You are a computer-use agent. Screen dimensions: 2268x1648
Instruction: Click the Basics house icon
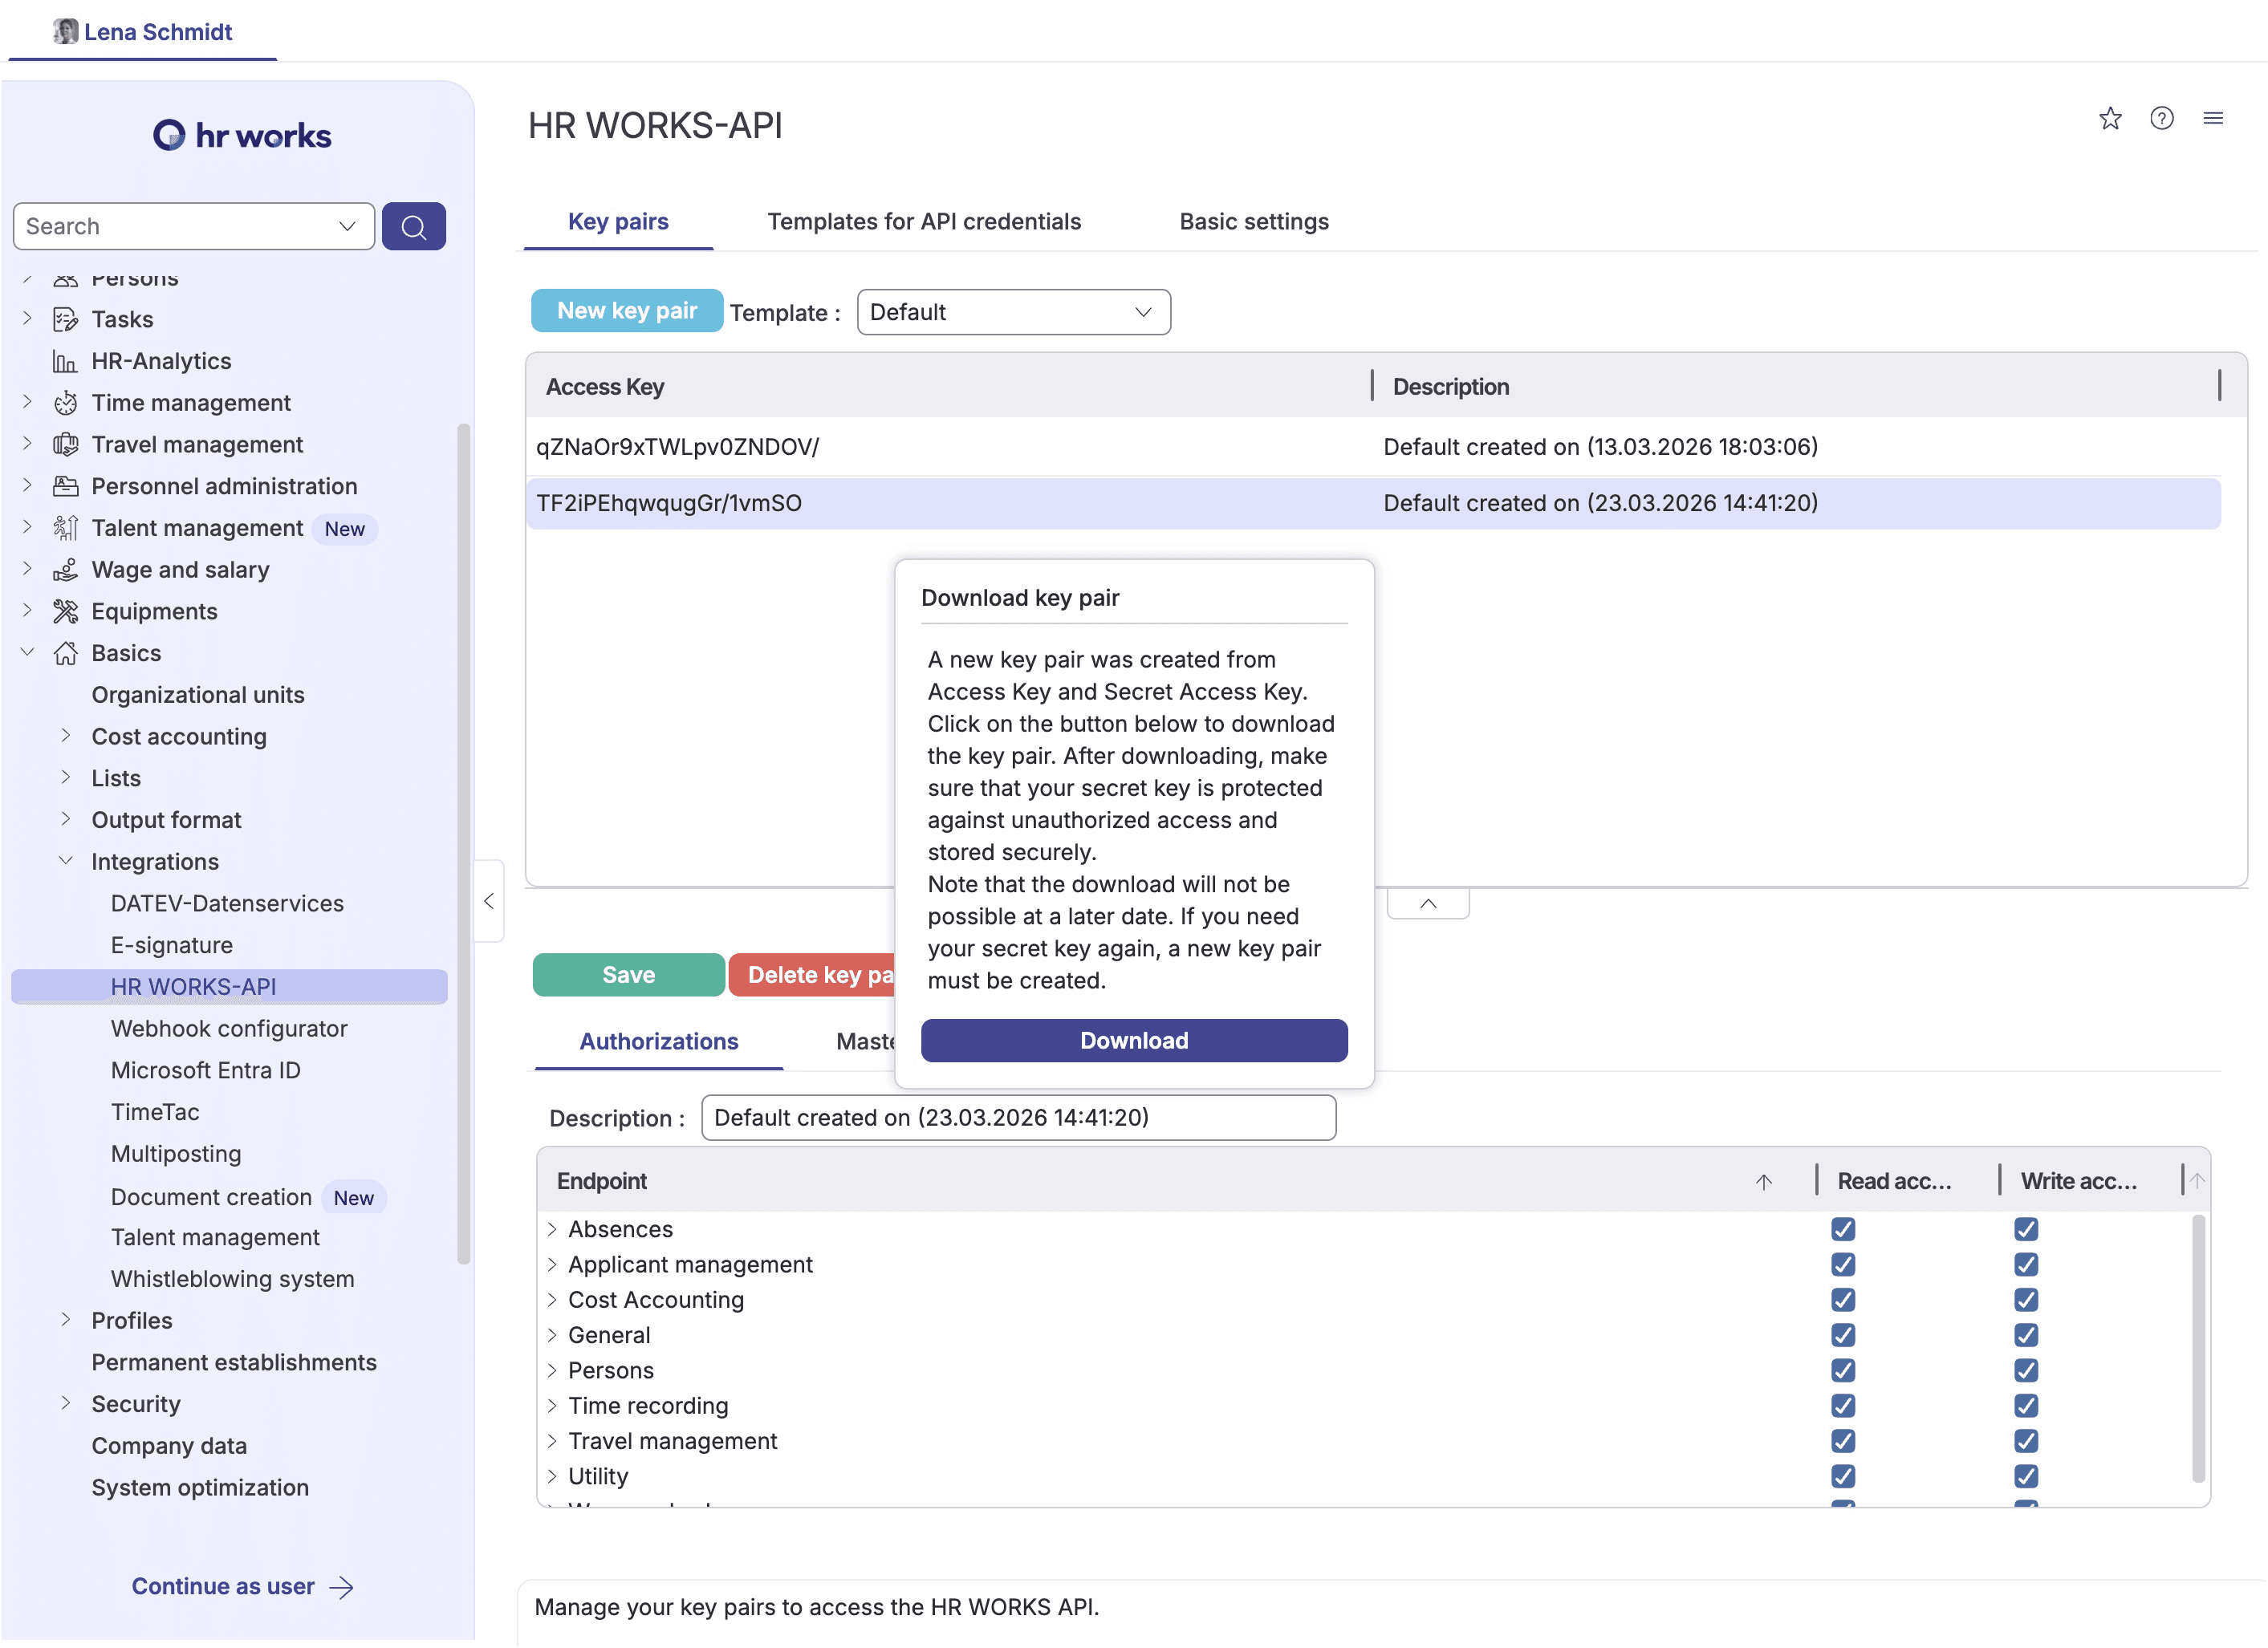[x=66, y=653]
